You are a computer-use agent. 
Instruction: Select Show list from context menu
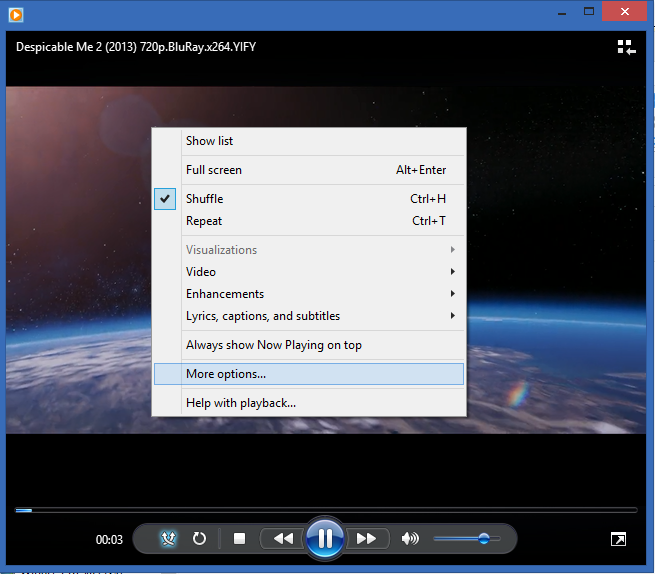click(x=309, y=141)
